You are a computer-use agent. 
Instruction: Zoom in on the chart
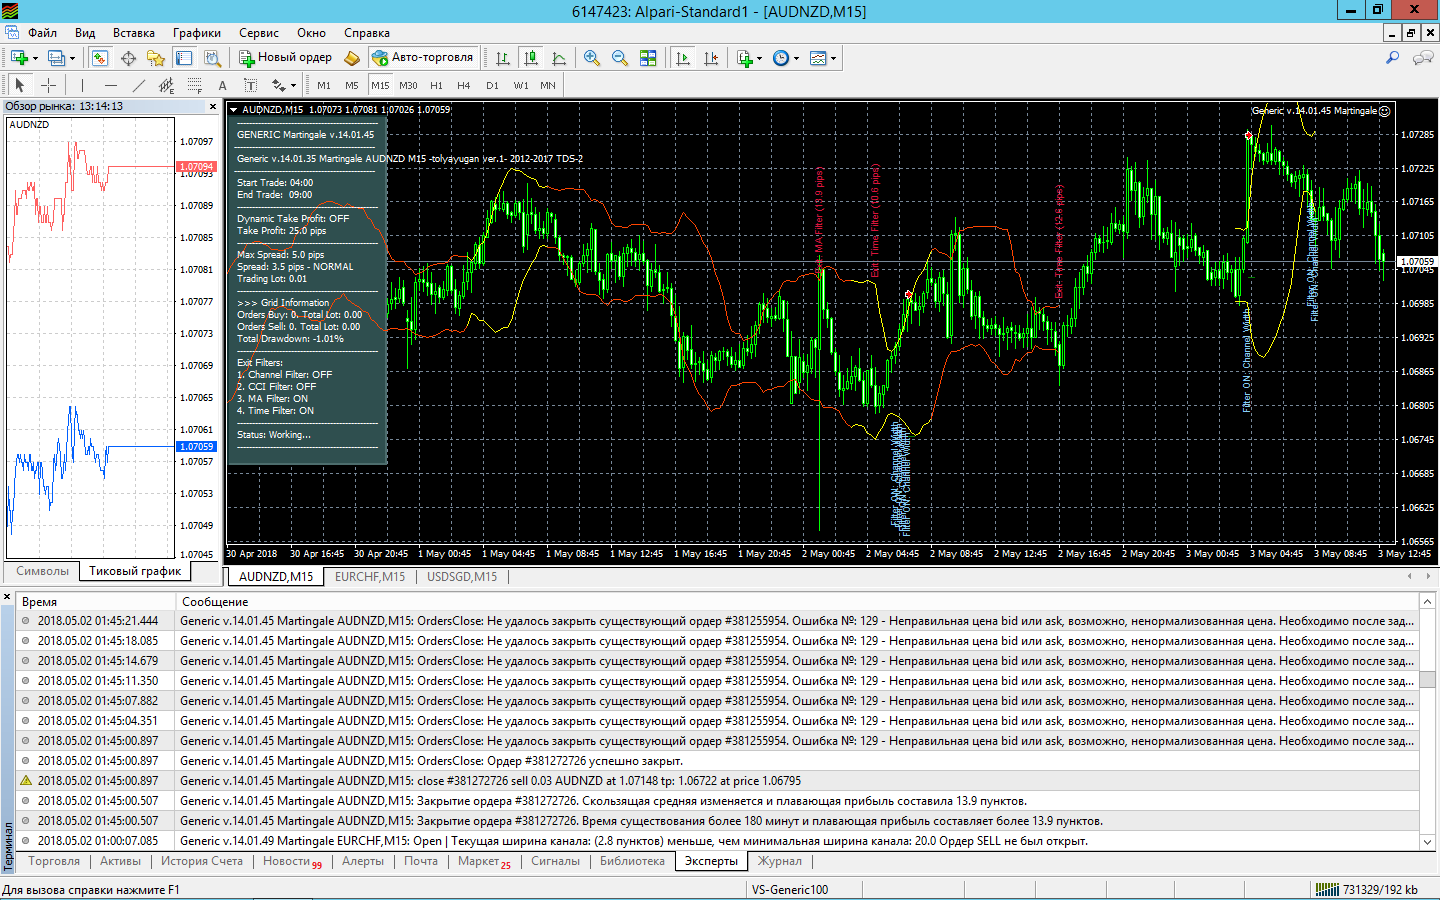(592, 58)
